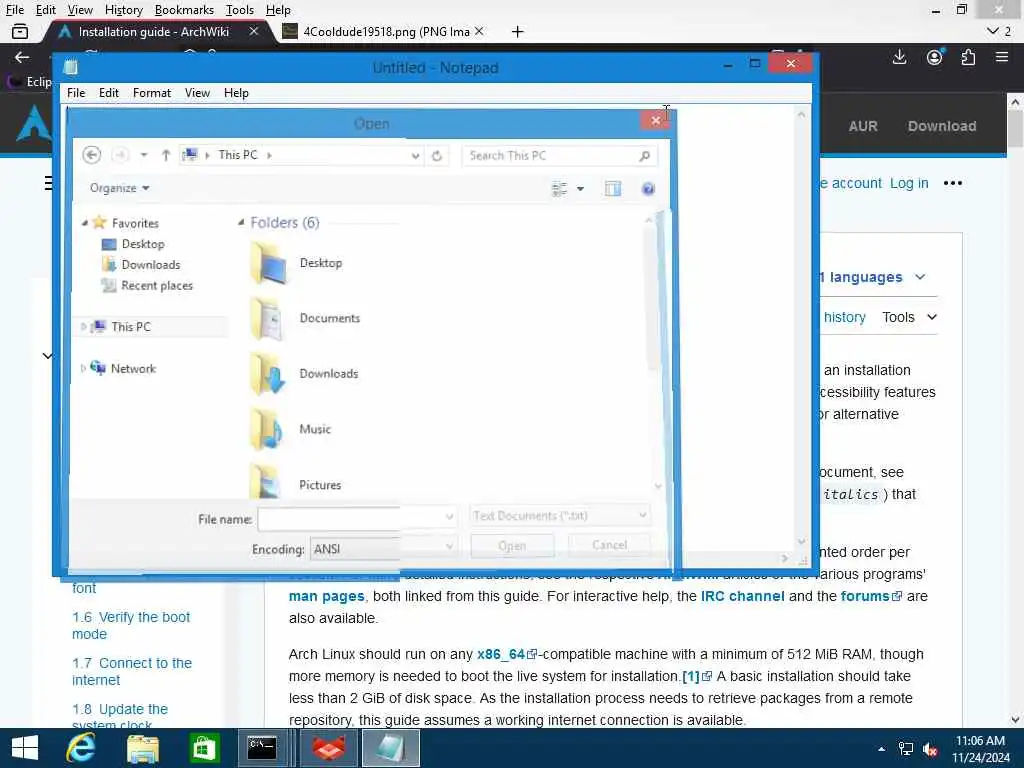This screenshot has height=768, width=1024.
Task: Open the Windows Store taskbar icon
Action: 204,748
